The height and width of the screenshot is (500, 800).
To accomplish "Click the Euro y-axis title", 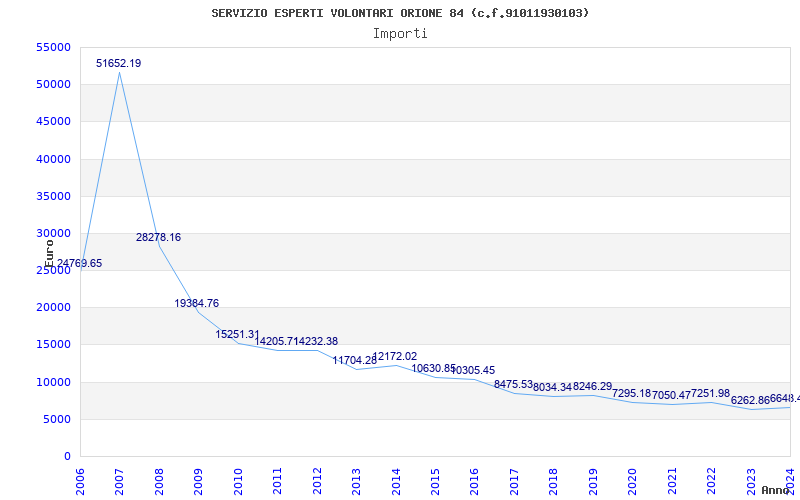I will (49, 254).
